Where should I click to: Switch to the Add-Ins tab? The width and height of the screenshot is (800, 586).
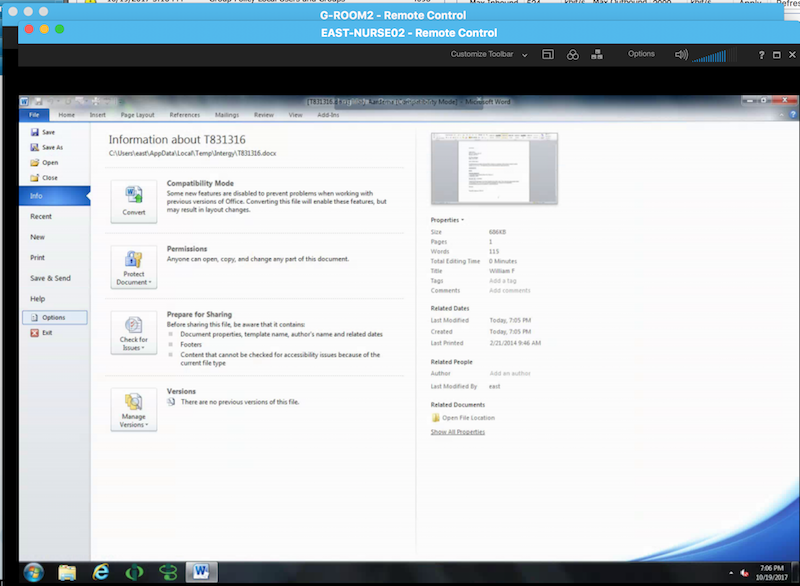pyautogui.click(x=328, y=115)
